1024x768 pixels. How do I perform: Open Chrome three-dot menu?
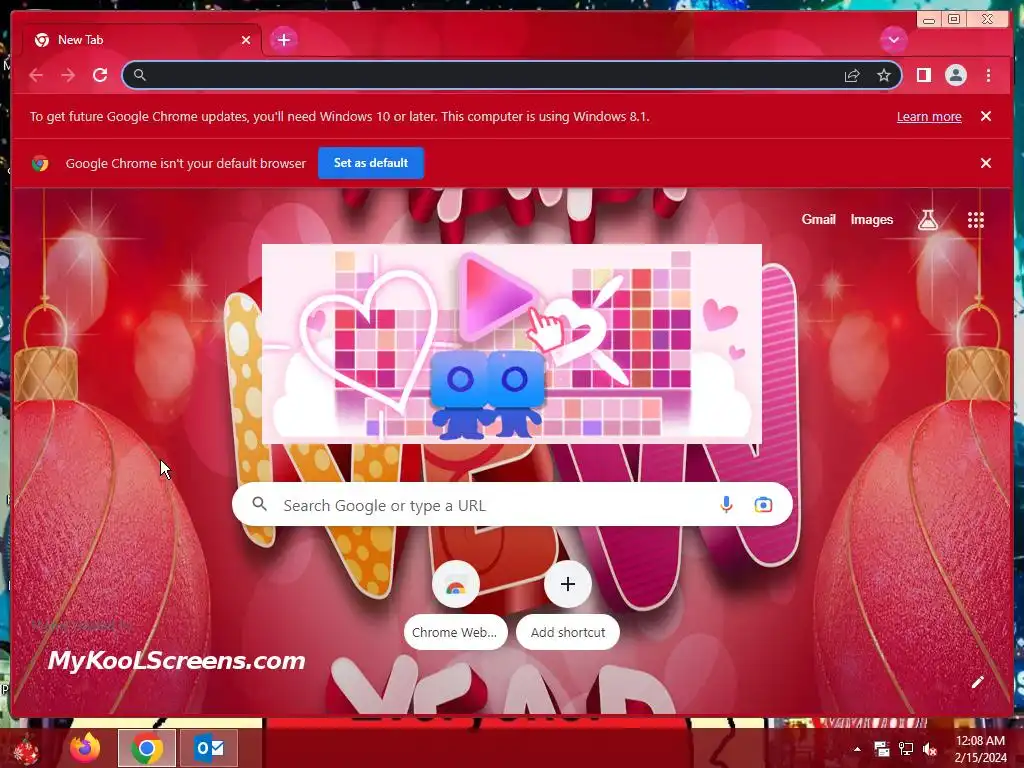point(988,75)
